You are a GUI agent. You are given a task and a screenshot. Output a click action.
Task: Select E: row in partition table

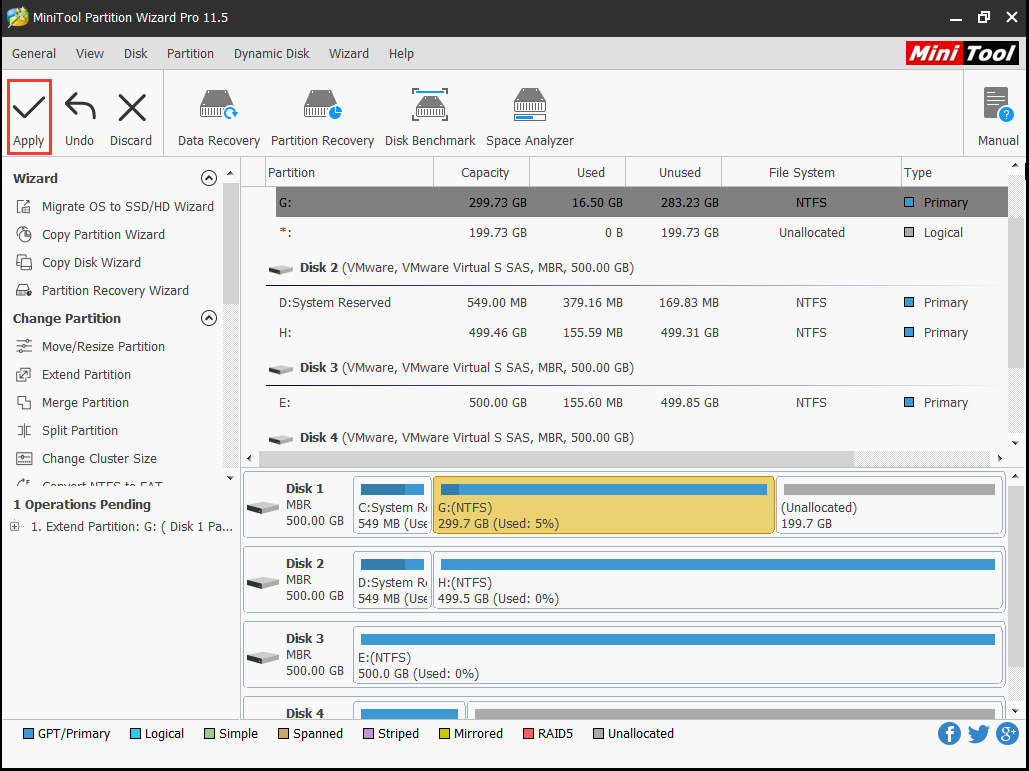(x=642, y=403)
